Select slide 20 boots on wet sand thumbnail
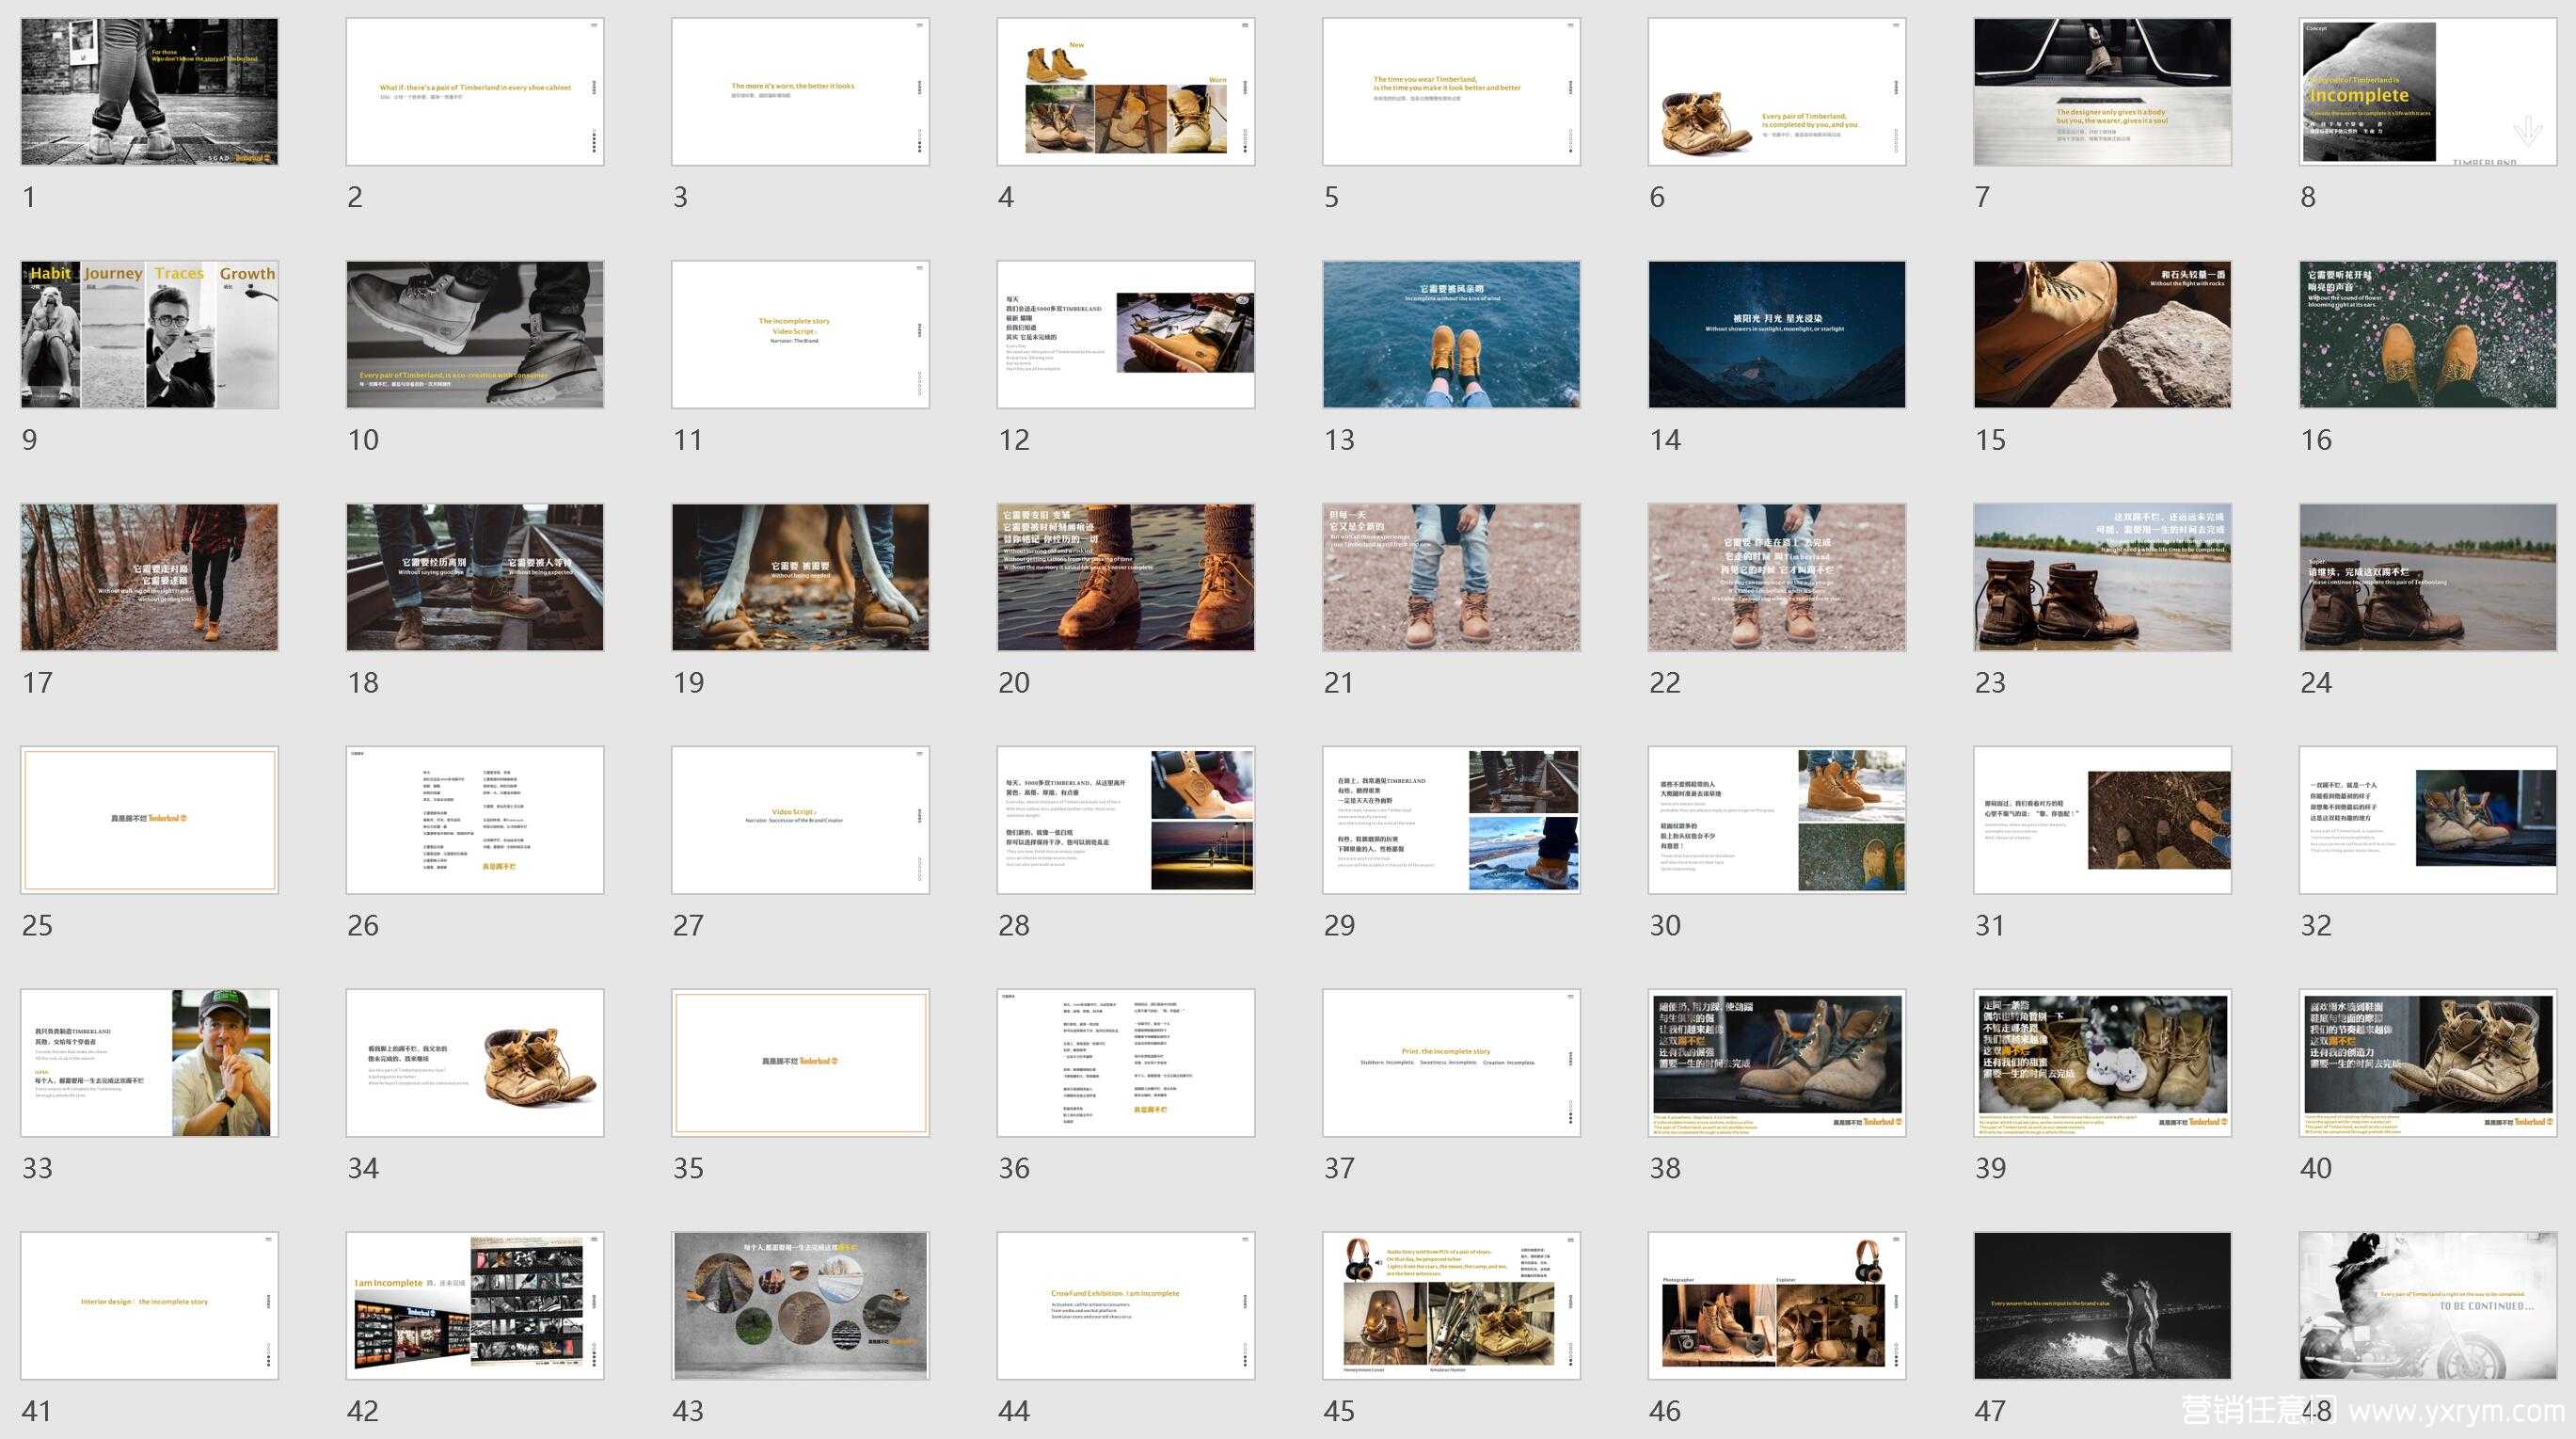This screenshot has height=1439, width=2576. (x=1126, y=577)
